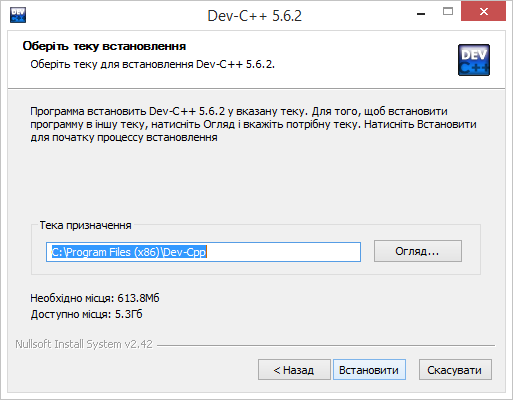Cancel setup with Скасувати button
This screenshot has height=400, width=513.
(455, 370)
